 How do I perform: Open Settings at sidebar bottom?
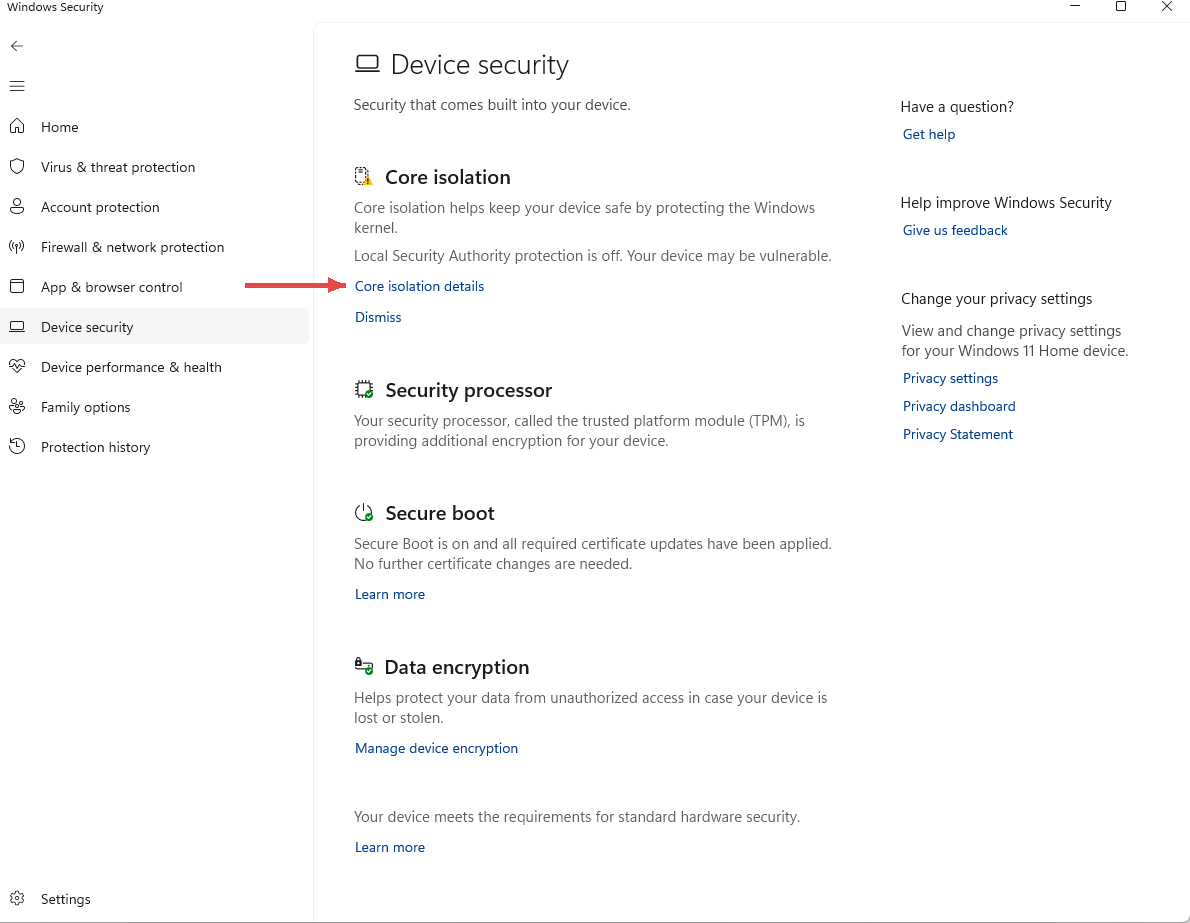pyautogui.click(x=155, y=899)
